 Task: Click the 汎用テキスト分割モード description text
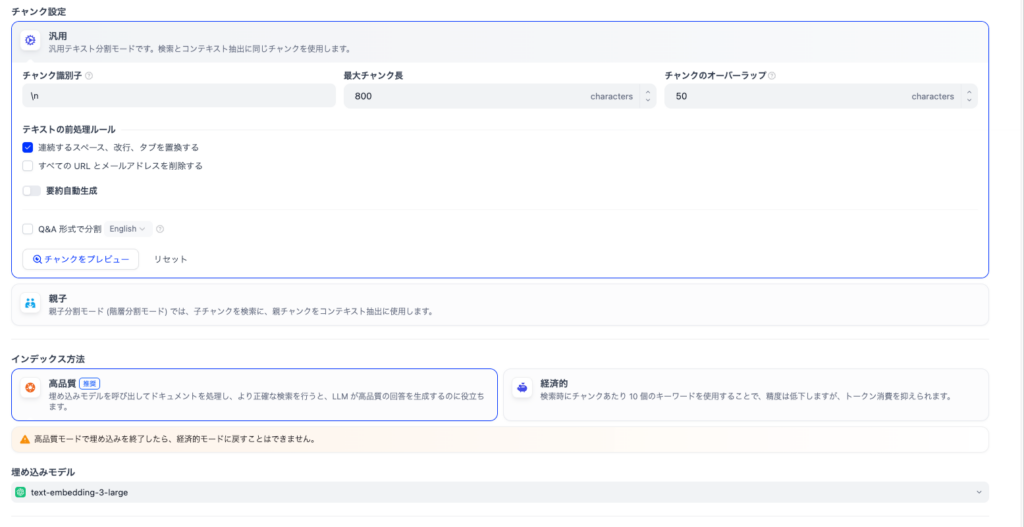point(200,48)
